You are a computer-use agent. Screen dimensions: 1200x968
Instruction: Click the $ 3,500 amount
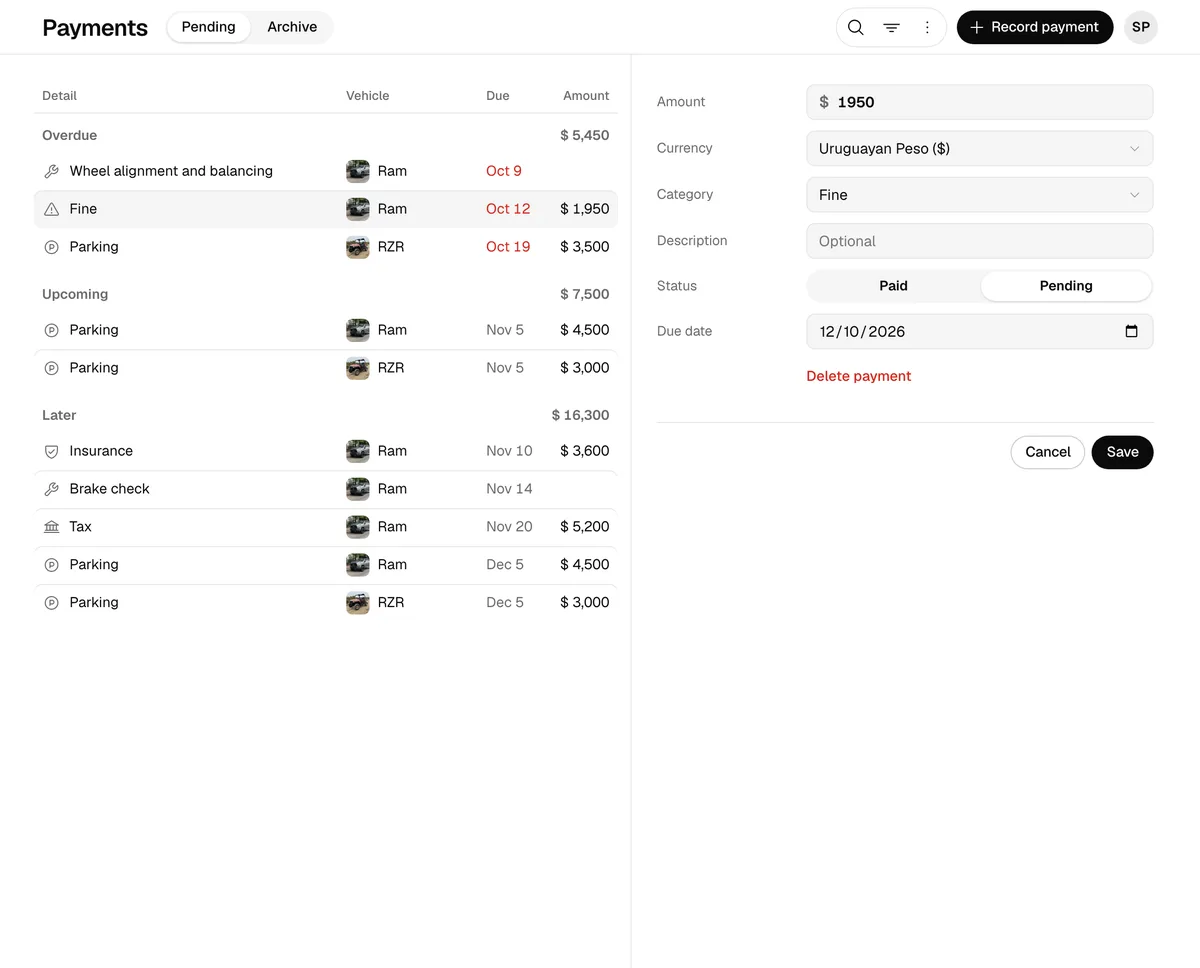coord(585,247)
